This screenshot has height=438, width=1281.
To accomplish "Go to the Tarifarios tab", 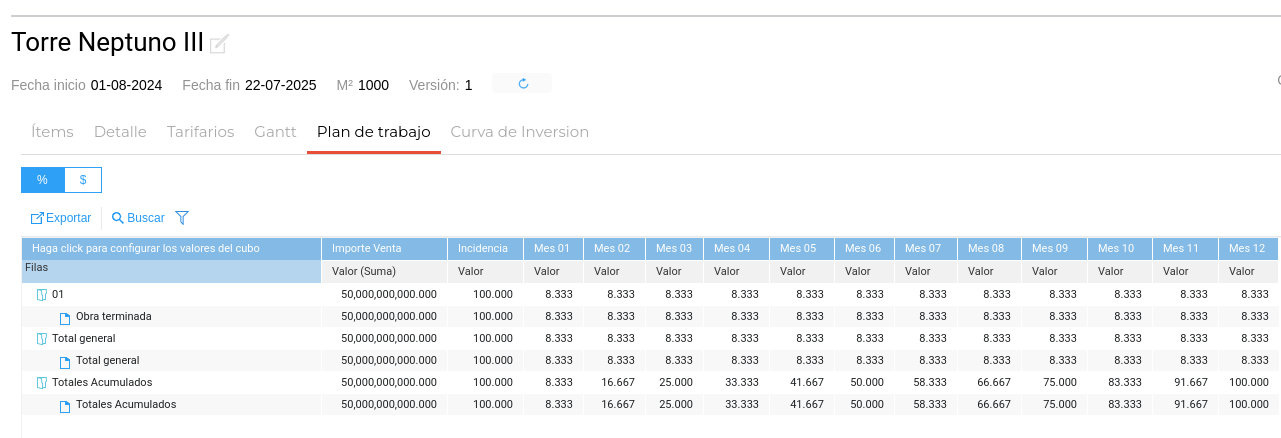I will tap(200, 132).
